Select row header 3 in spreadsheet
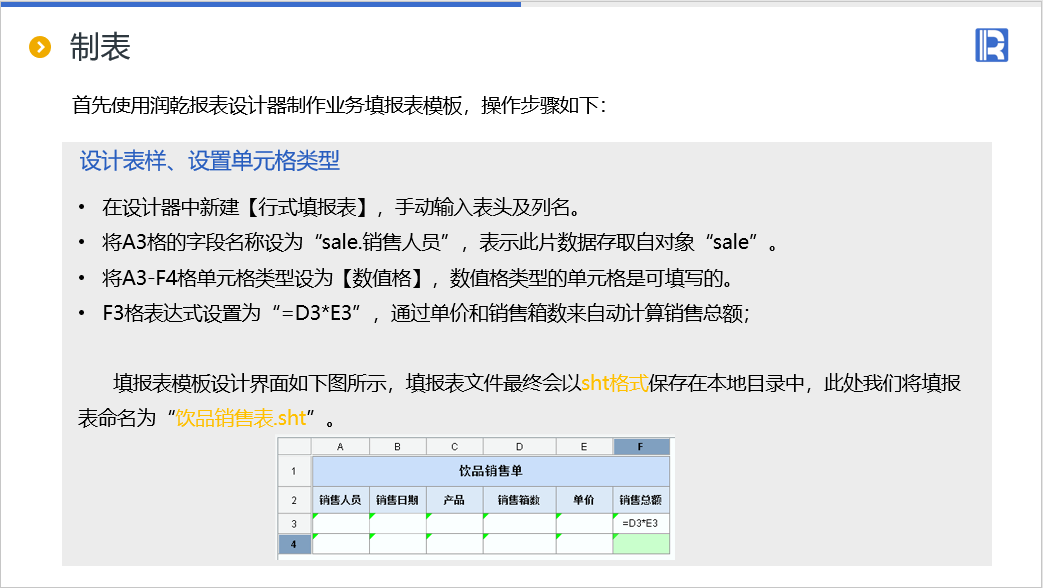This screenshot has width=1043, height=588. point(294,523)
